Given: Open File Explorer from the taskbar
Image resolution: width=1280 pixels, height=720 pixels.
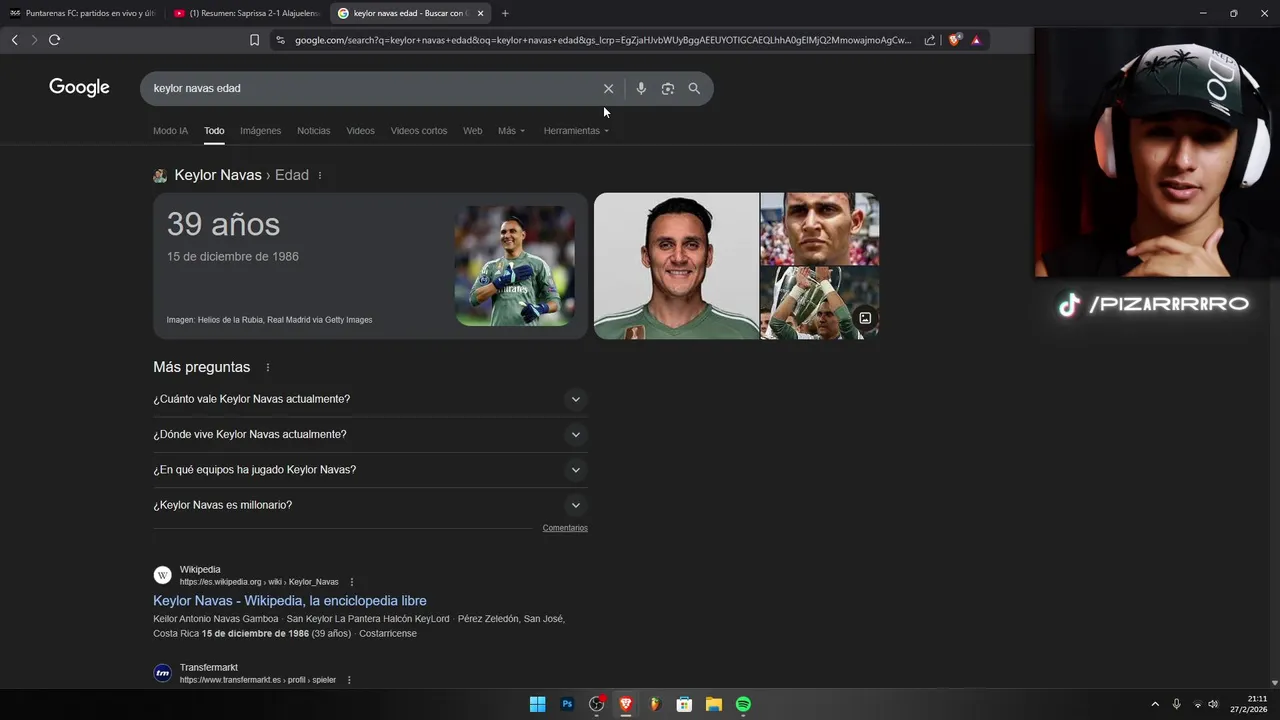Looking at the screenshot, I should [x=713, y=704].
